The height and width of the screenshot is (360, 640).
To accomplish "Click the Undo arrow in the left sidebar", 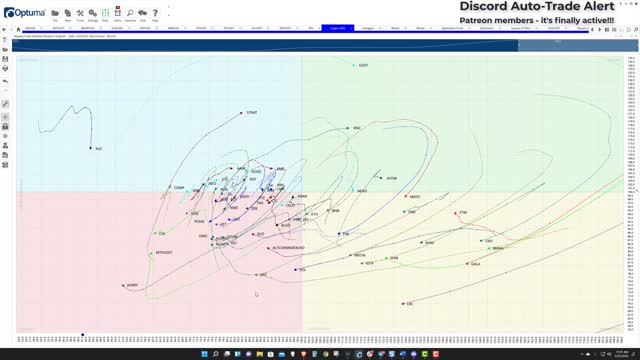I will (5, 81).
